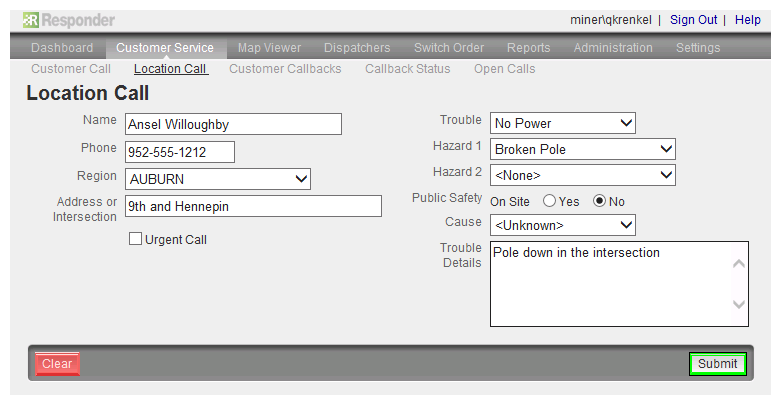Image resolution: width=781 pixels, height=405 pixels.
Task: Submit the location call form
Action: [717, 364]
